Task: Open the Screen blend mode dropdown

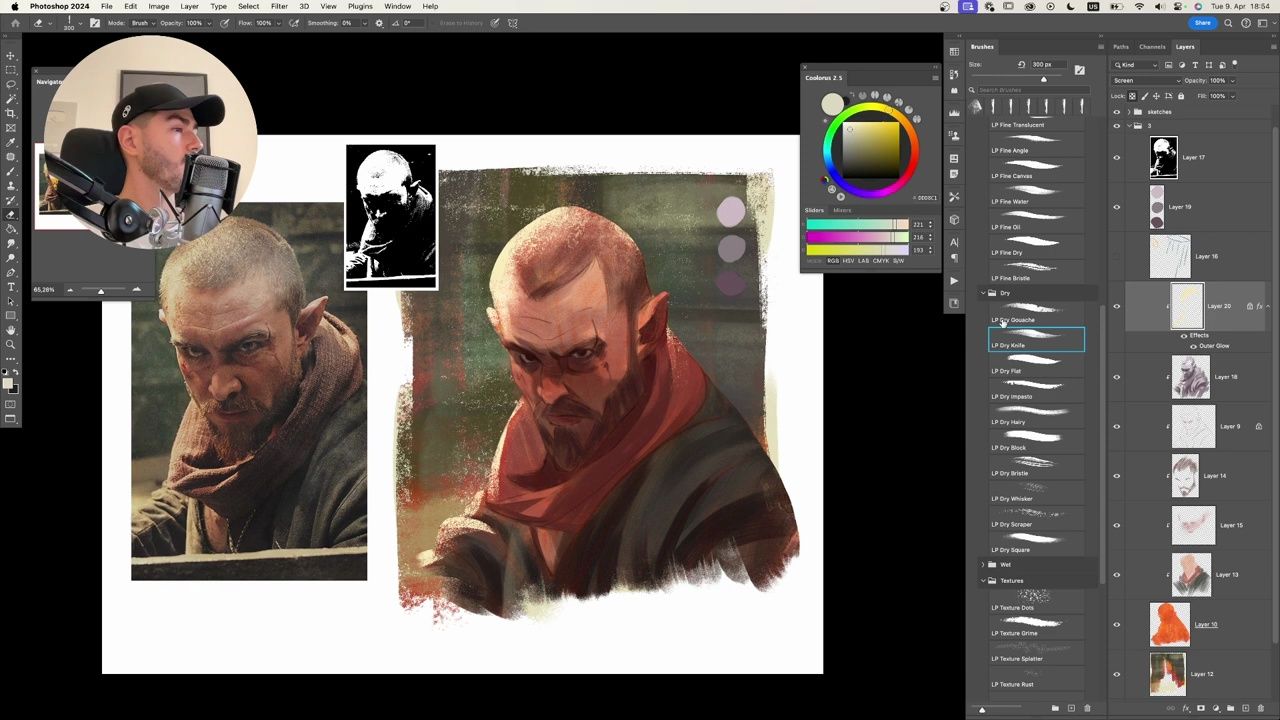Action: pyautogui.click(x=1146, y=80)
